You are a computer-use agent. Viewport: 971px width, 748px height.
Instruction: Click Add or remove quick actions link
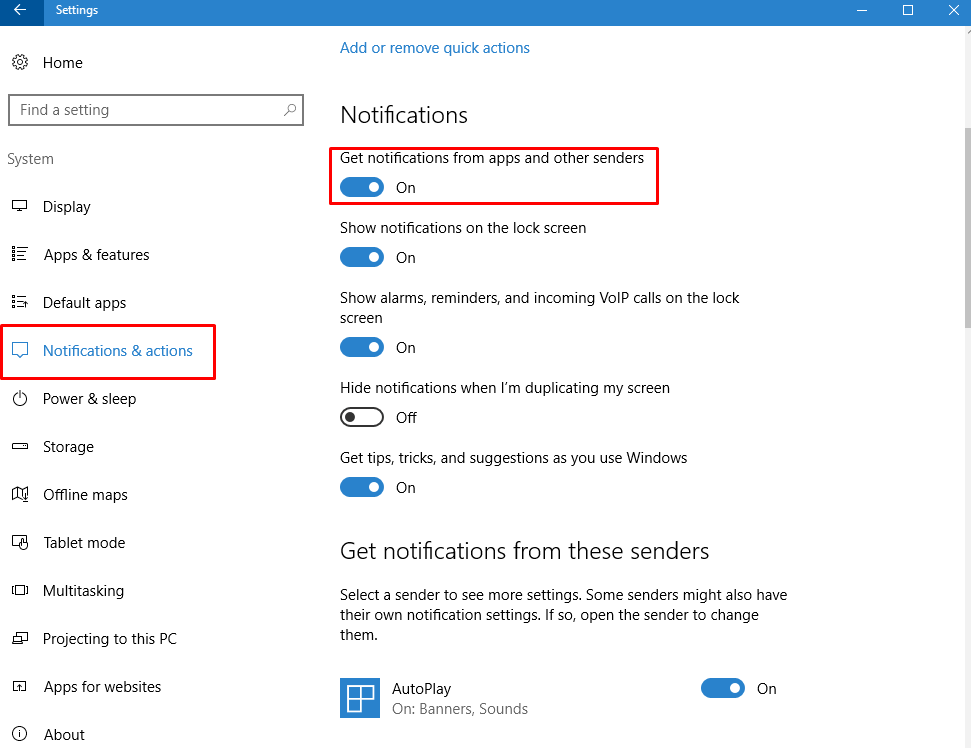coord(435,48)
